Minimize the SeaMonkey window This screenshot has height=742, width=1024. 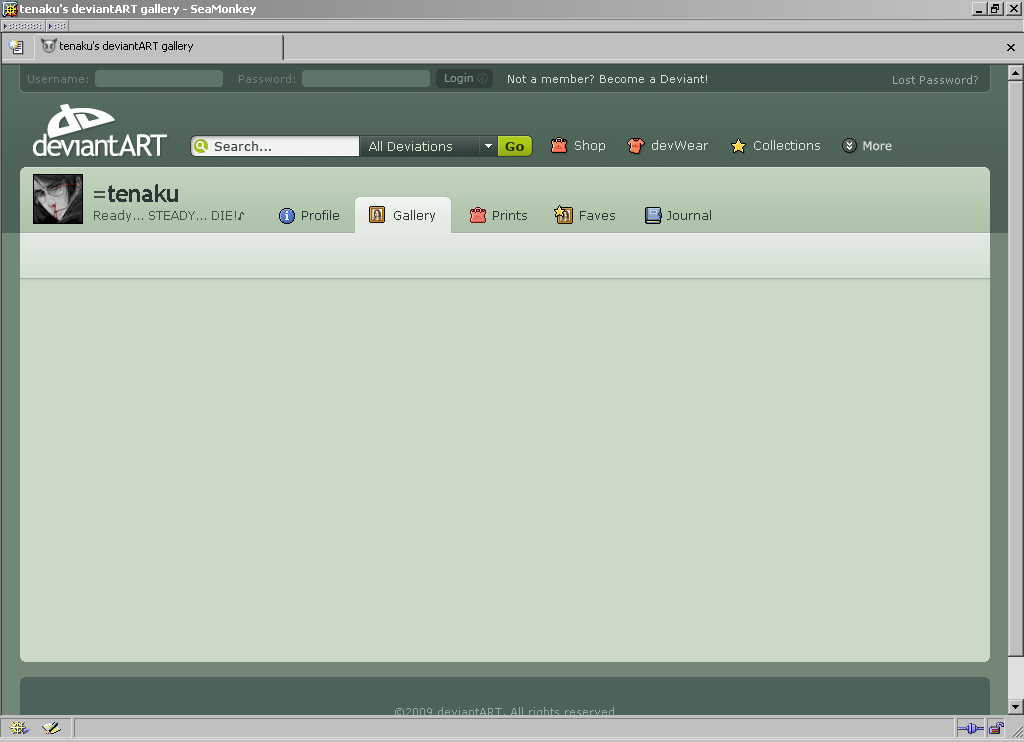pos(978,9)
